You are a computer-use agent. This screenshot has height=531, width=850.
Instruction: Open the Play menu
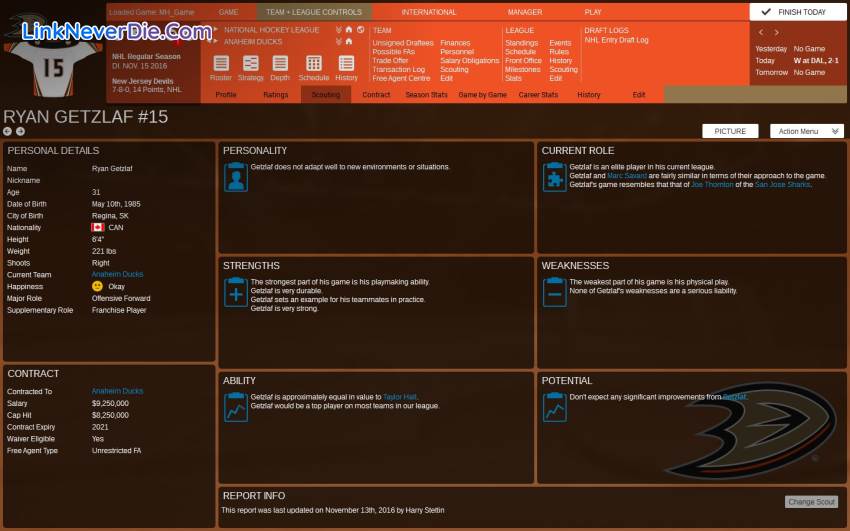[x=593, y=12]
